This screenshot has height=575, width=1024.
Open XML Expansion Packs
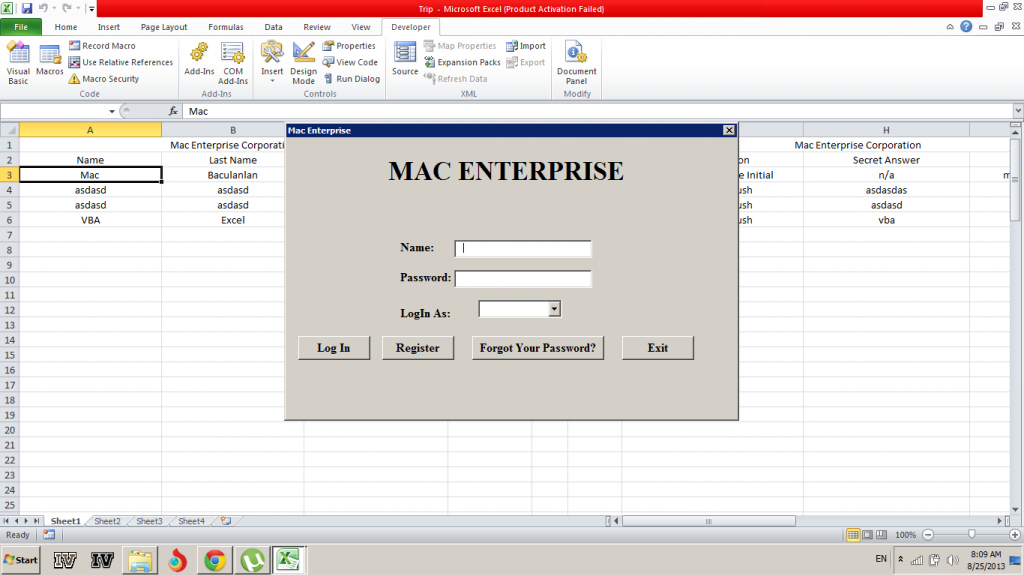tap(462, 62)
